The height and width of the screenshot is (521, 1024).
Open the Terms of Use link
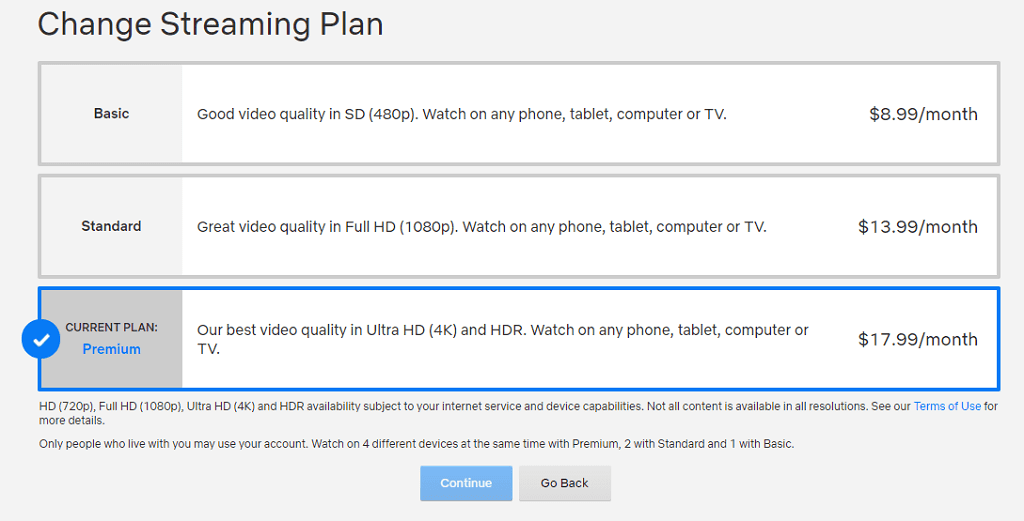pyautogui.click(x=947, y=406)
